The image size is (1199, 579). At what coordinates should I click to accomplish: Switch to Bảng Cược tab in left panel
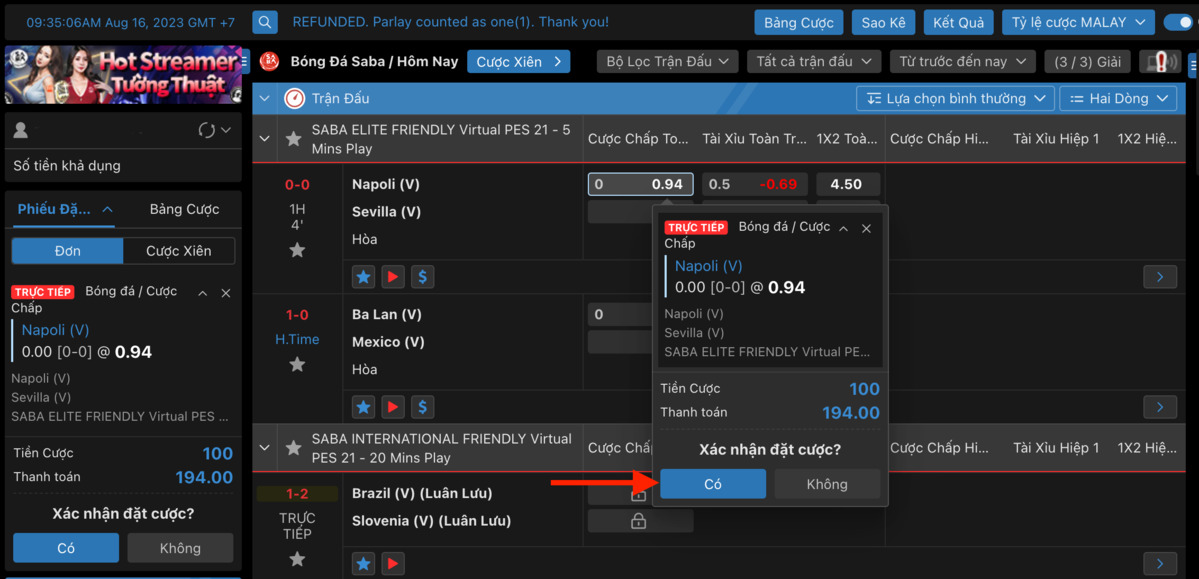[x=184, y=209]
